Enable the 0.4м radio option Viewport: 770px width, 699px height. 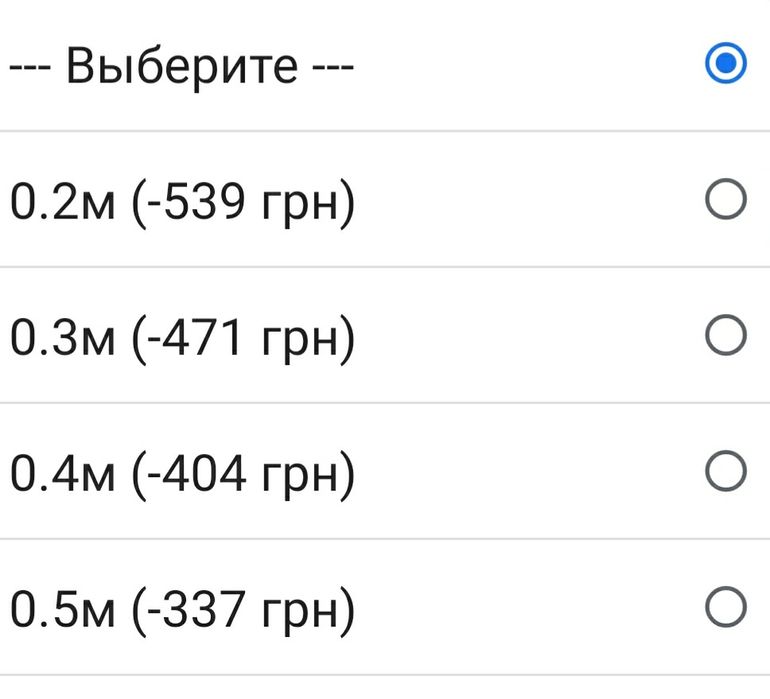pyautogui.click(x=725, y=471)
